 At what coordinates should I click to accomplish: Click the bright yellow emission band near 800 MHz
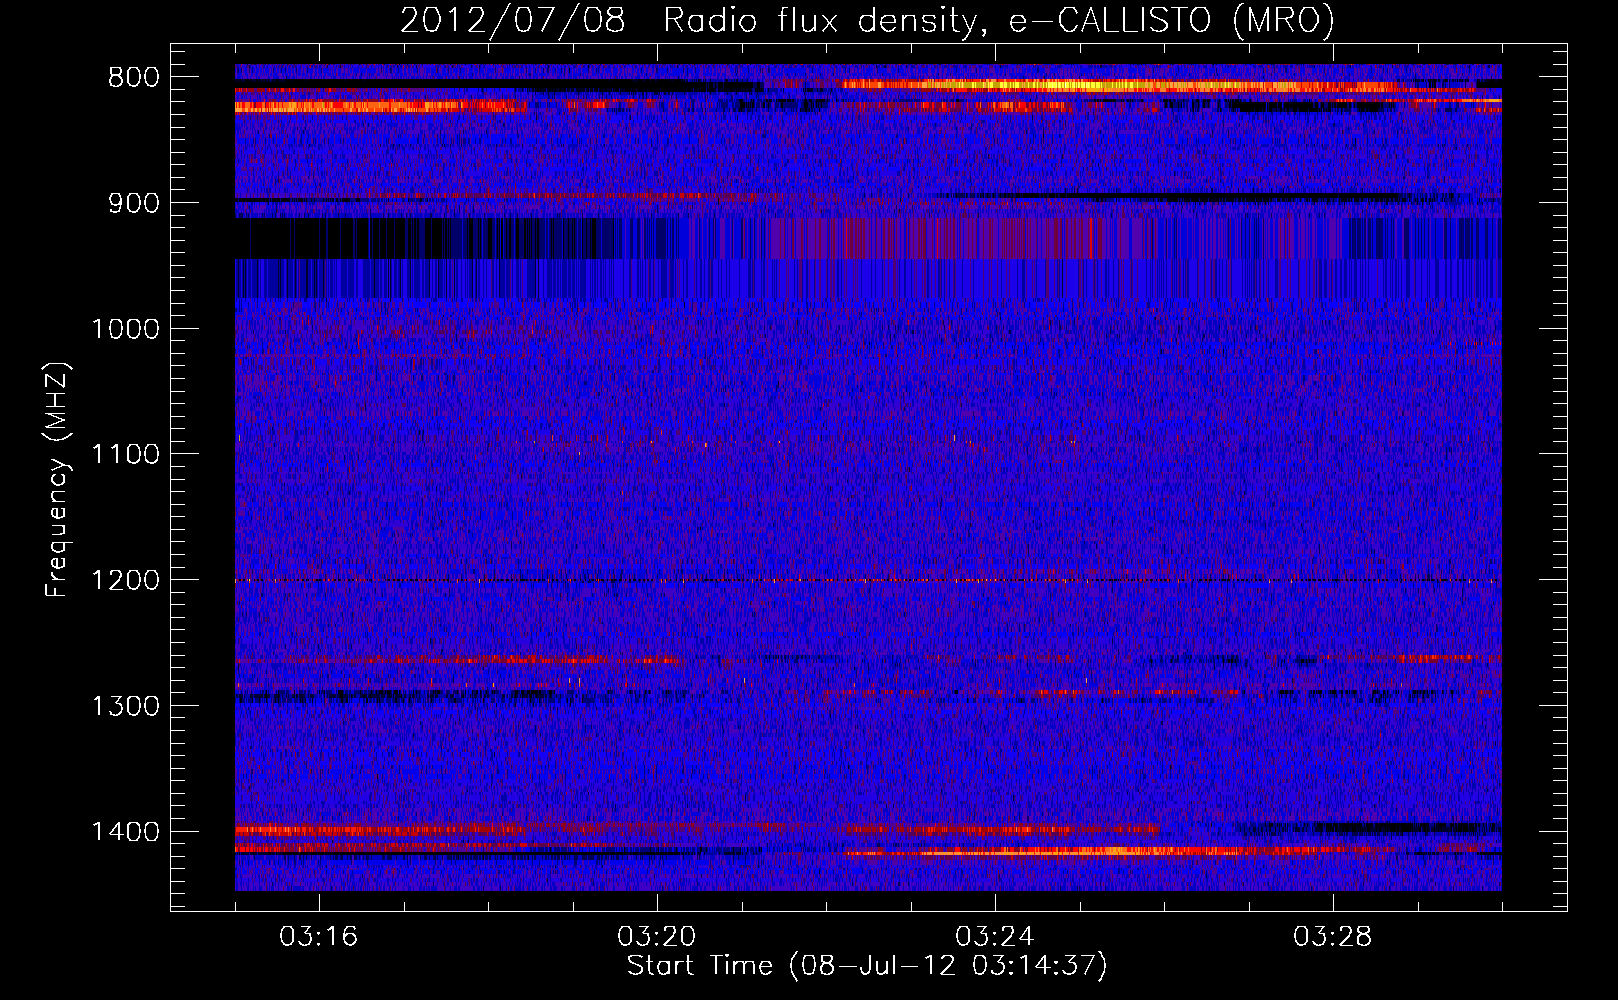[x=1120, y=86]
